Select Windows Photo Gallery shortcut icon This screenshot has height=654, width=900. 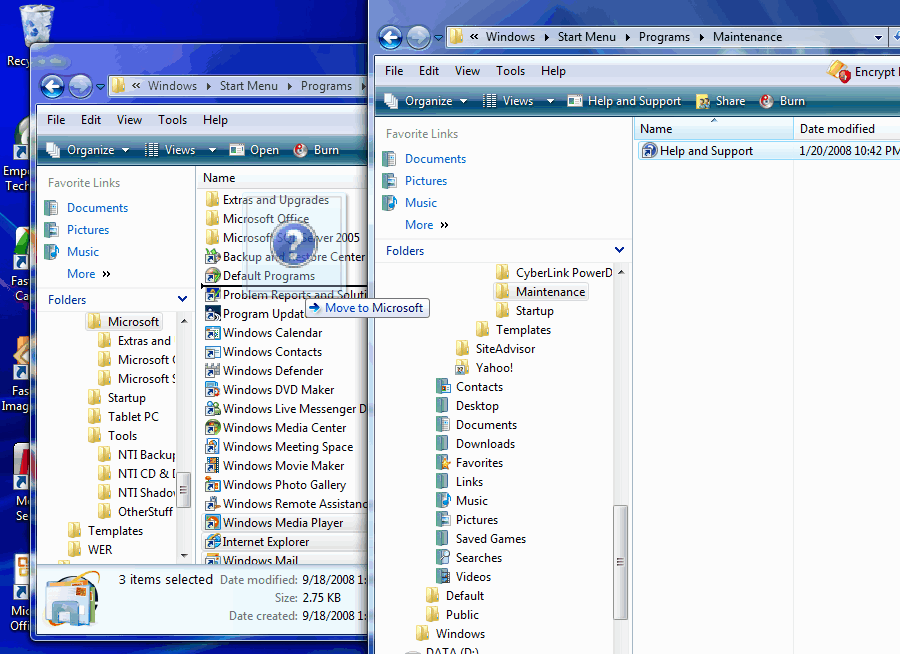tap(212, 485)
